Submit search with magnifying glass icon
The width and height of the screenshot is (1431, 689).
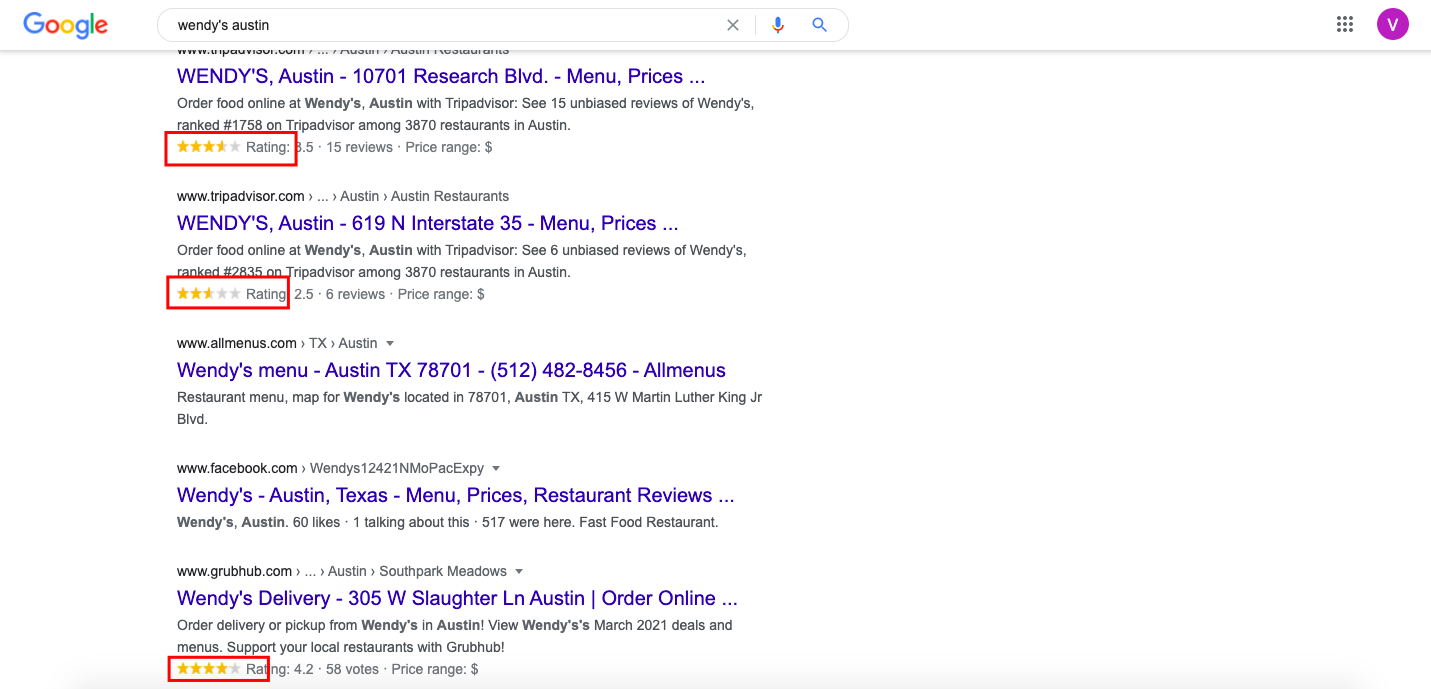pyautogui.click(x=820, y=25)
